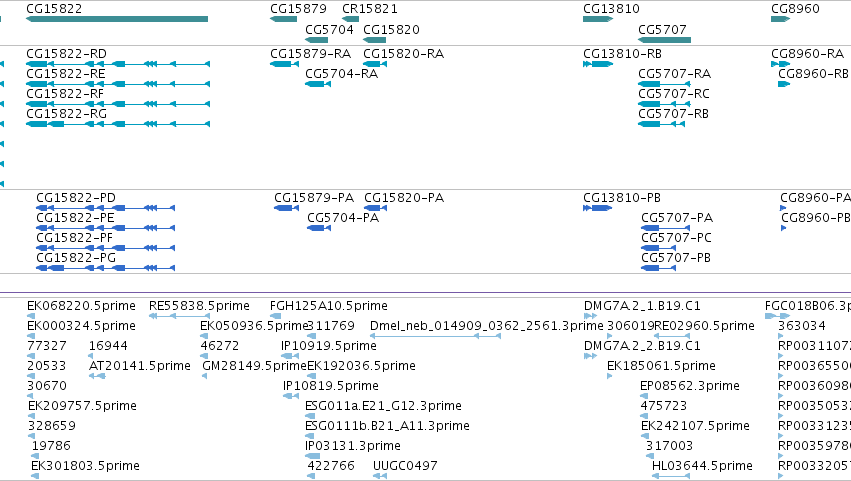Image resolution: width=851 pixels, height=481 pixels.
Task: Click EST AT20141.5prime
Action: (x=97, y=376)
